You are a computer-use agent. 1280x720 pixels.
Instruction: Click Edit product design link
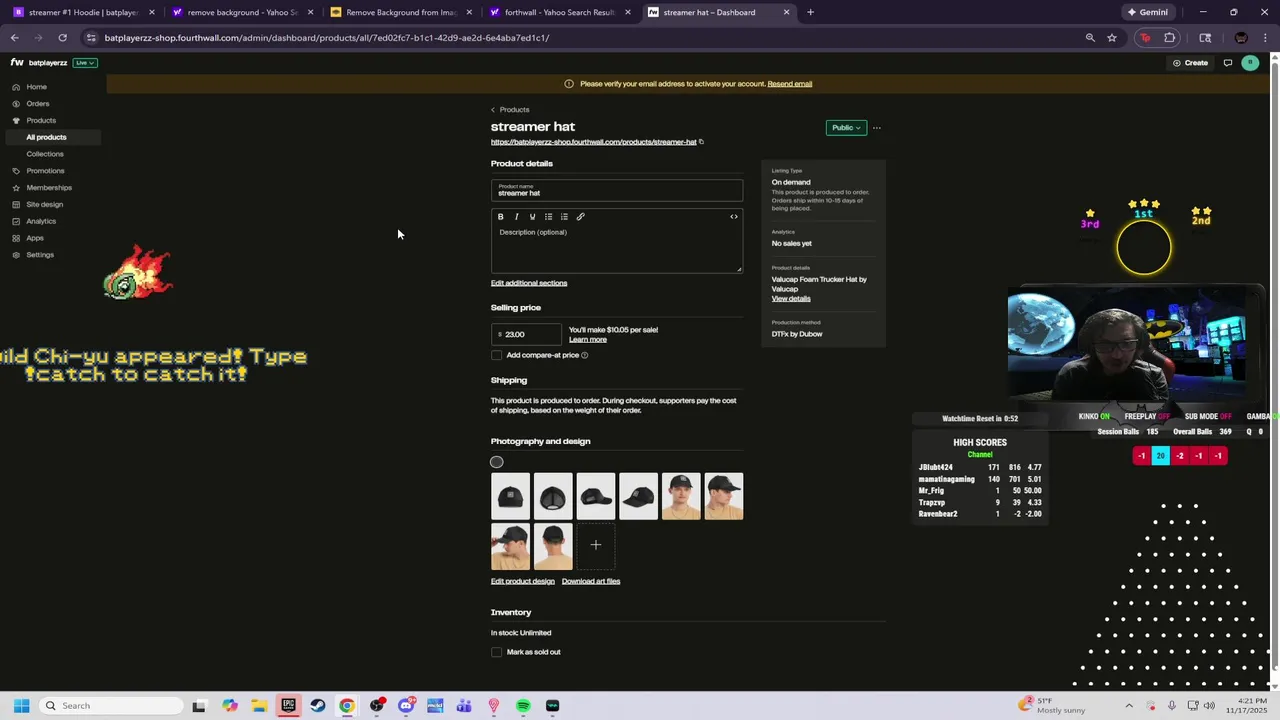pyautogui.click(x=522, y=581)
